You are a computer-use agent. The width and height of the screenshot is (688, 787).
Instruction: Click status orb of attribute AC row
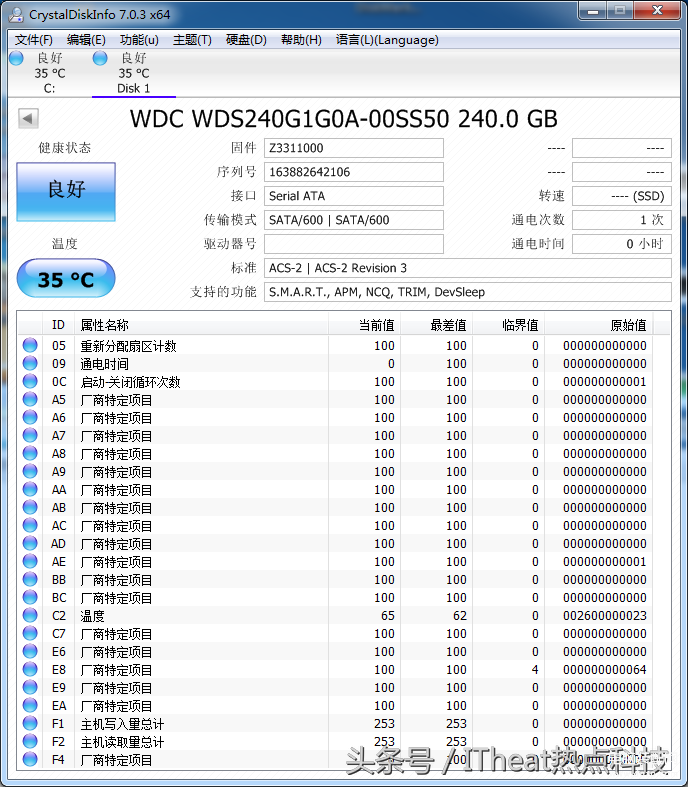click(30, 525)
